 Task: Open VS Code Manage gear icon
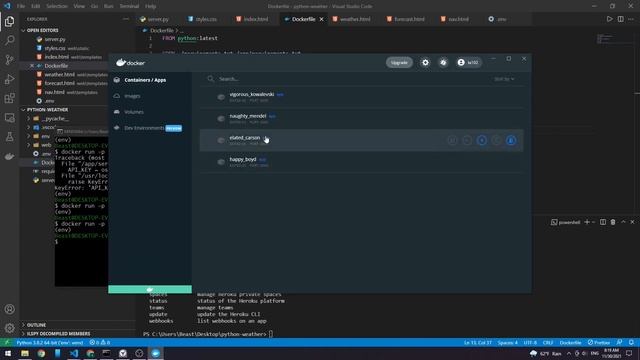pyautogui.click(x=9, y=328)
